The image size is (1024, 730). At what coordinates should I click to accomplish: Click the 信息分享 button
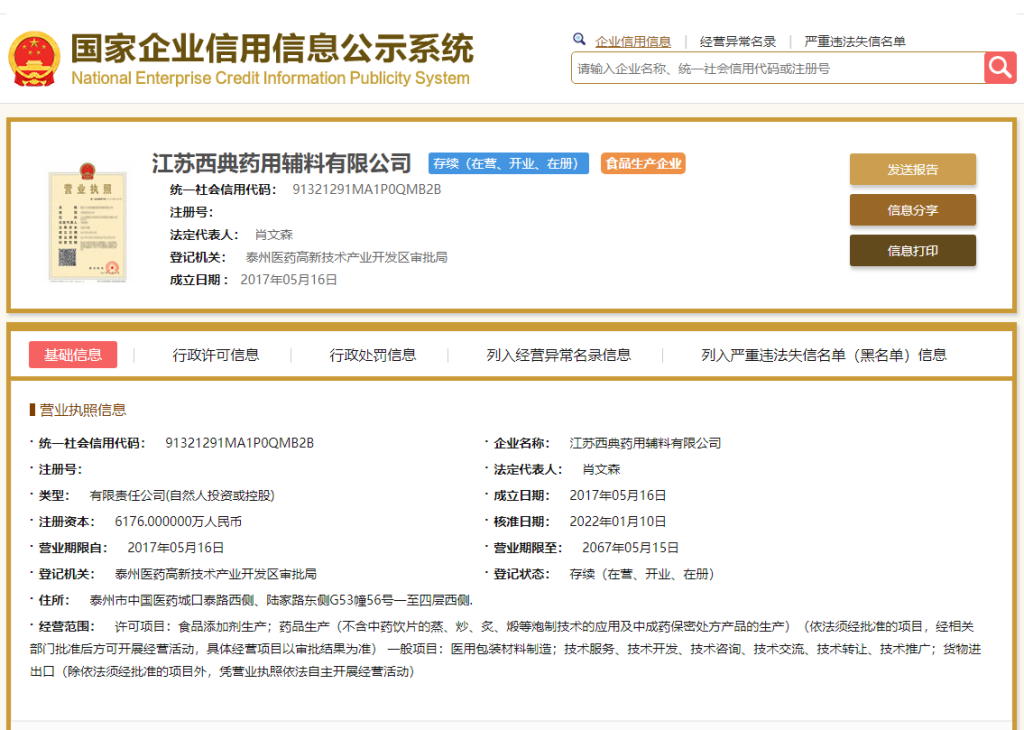pyautogui.click(x=912, y=211)
